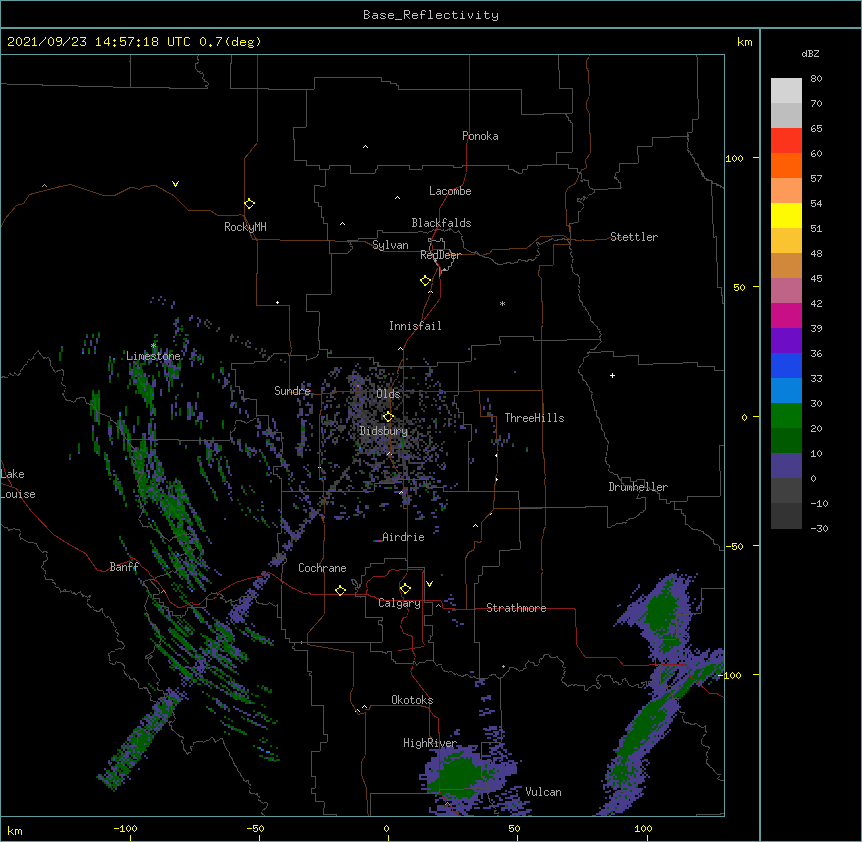Click the Blackfalds label
This screenshot has width=862, height=842.
pos(441,223)
